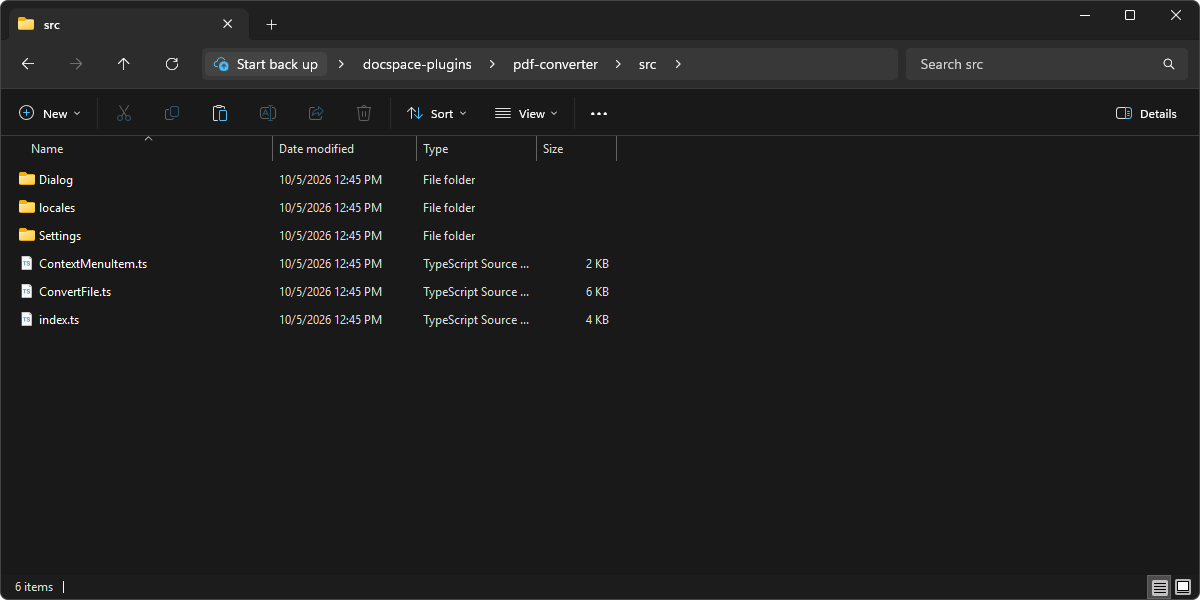Sort by Name column header
Screen dimensions: 1200x600
pos(47,148)
